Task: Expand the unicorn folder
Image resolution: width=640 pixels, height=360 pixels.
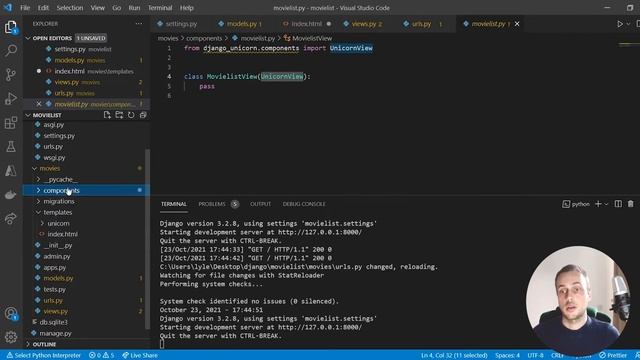Action: click(42, 223)
